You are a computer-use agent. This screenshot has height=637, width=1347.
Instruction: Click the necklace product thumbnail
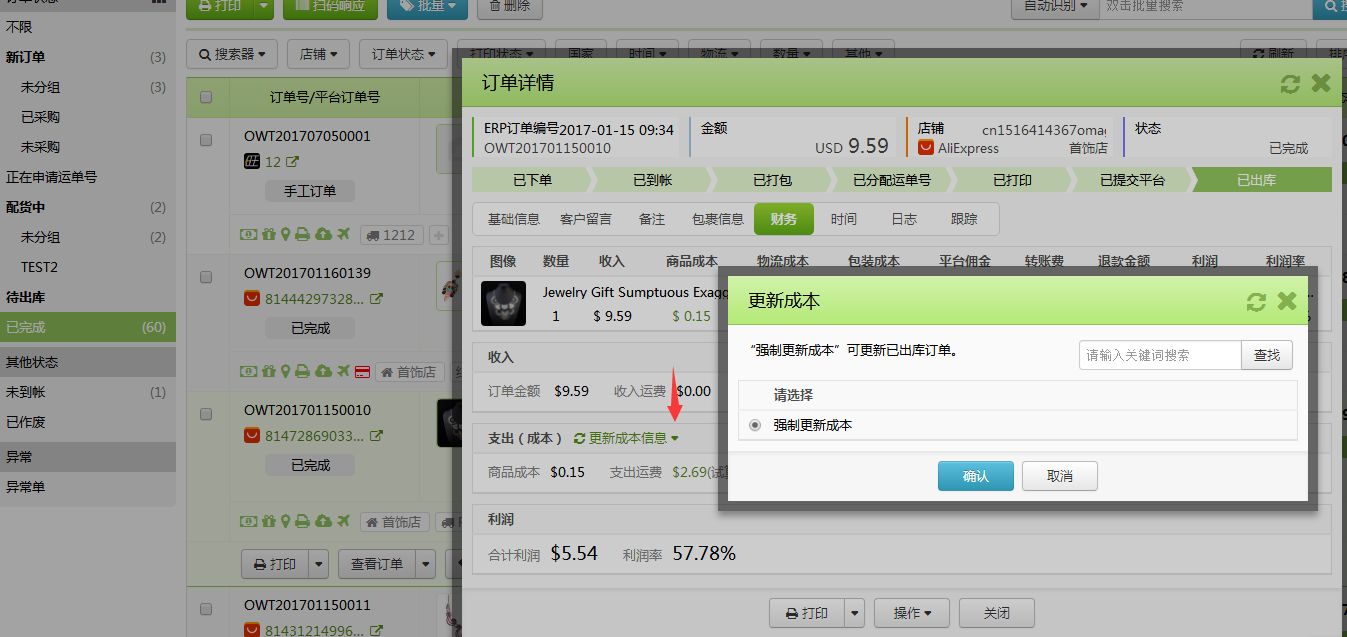[503, 303]
